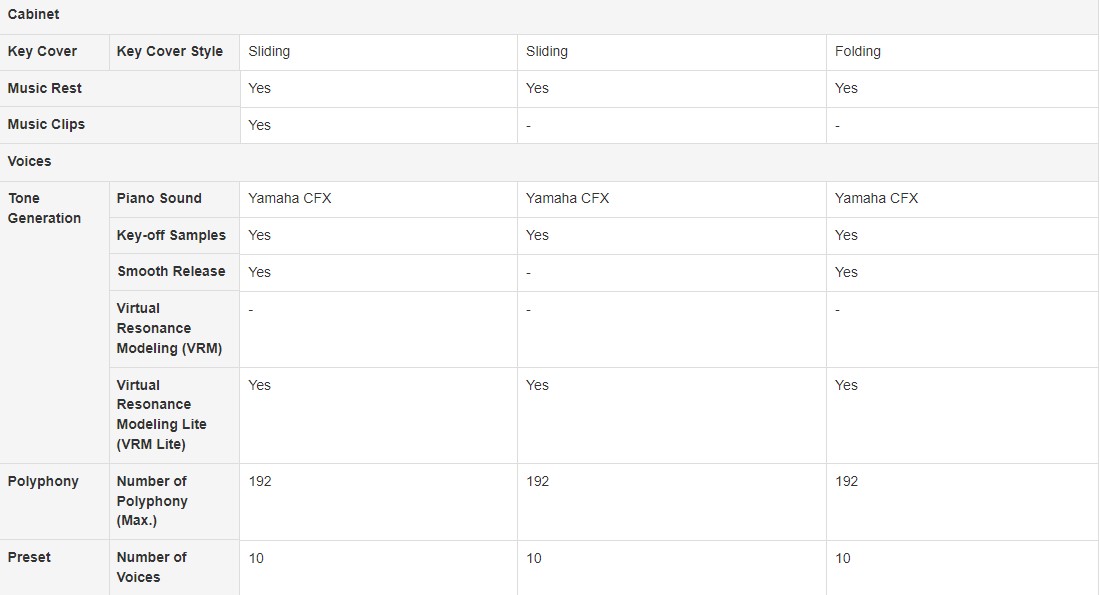
Task: Click the Cabinet section header row
Action: click(34, 15)
